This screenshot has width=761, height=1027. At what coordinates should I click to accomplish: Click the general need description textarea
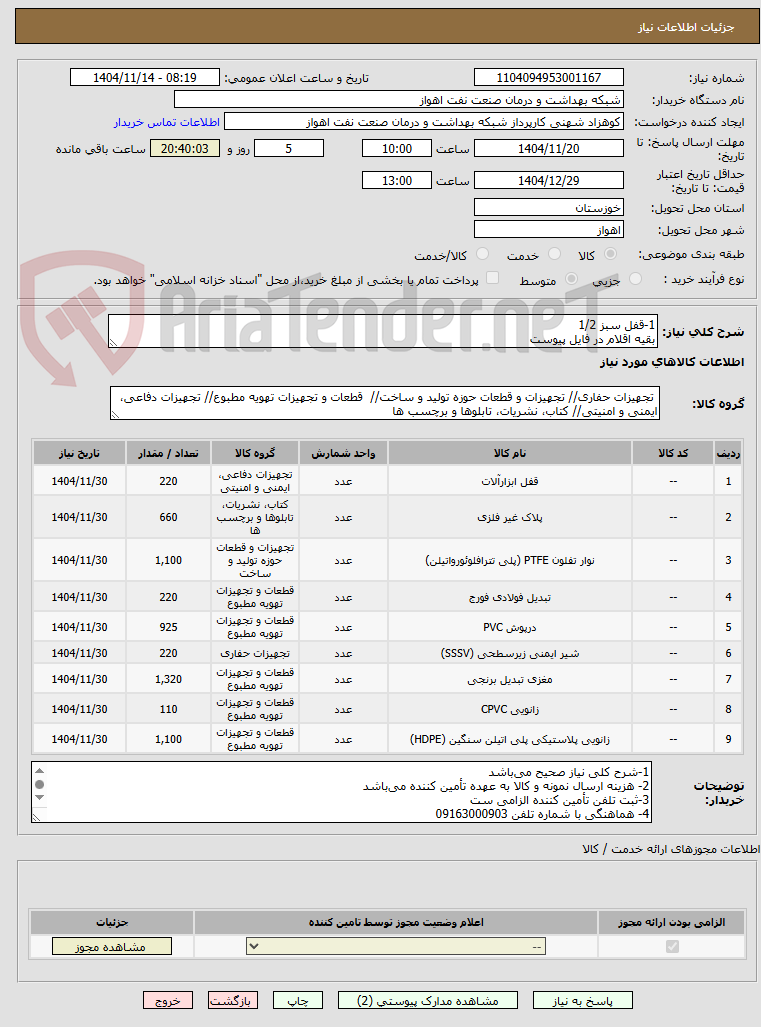coord(383,331)
